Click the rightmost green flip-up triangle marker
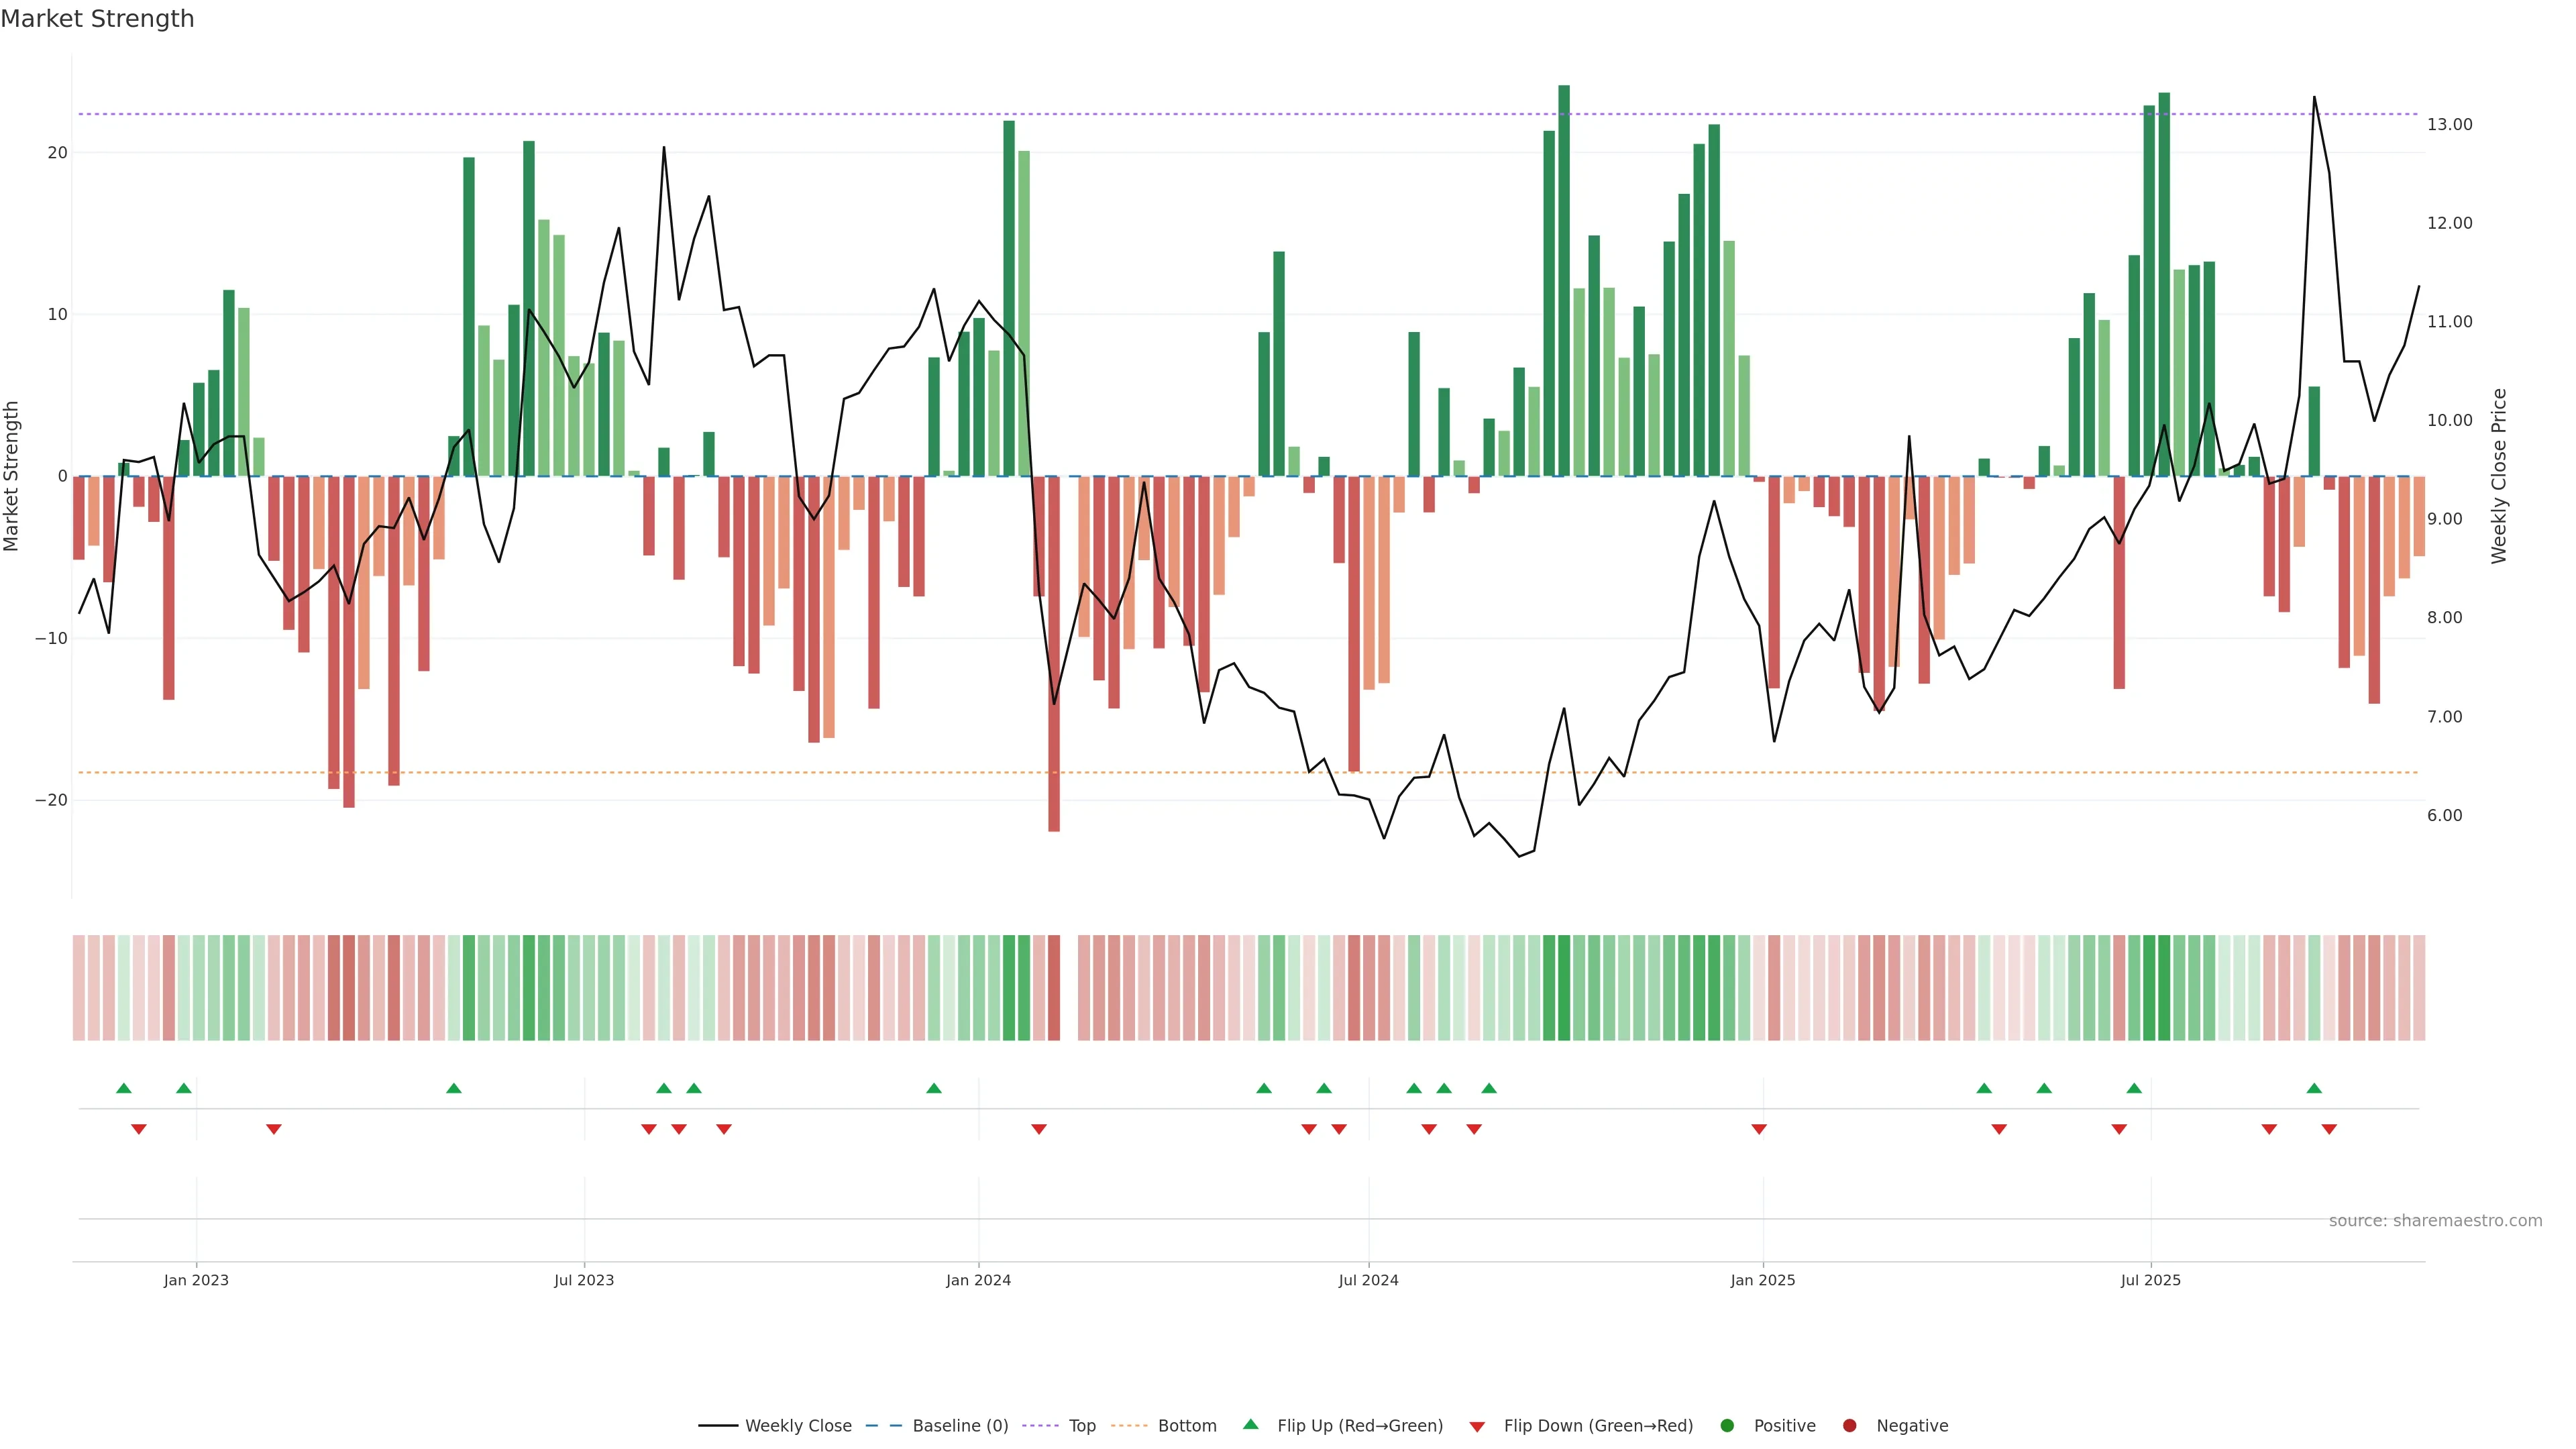 [2314, 1088]
